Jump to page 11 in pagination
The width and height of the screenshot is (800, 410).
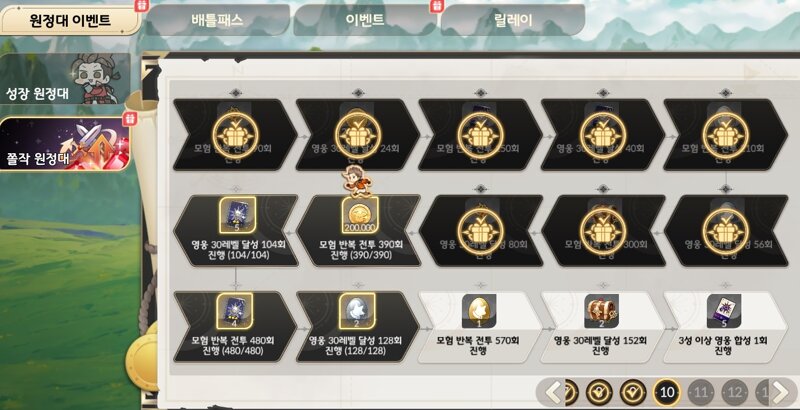[701, 393]
